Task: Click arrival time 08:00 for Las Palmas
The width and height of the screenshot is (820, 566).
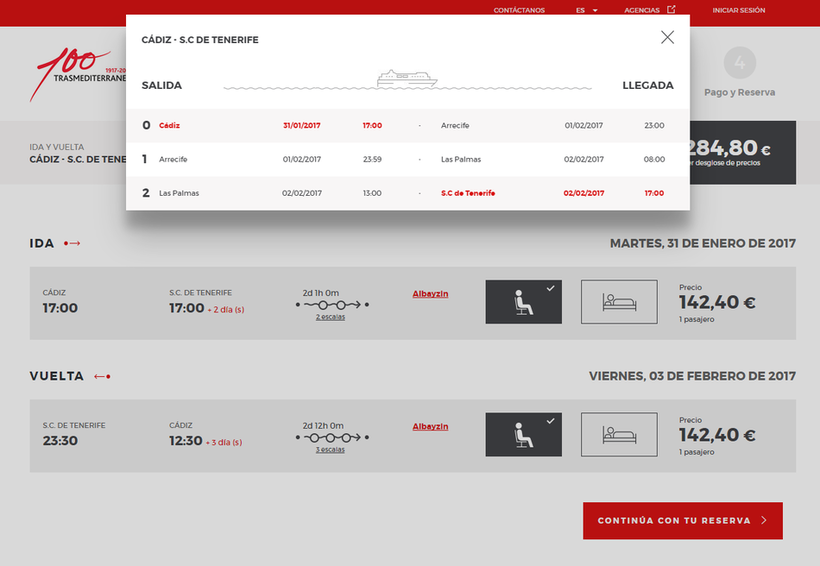Action: [654, 159]
